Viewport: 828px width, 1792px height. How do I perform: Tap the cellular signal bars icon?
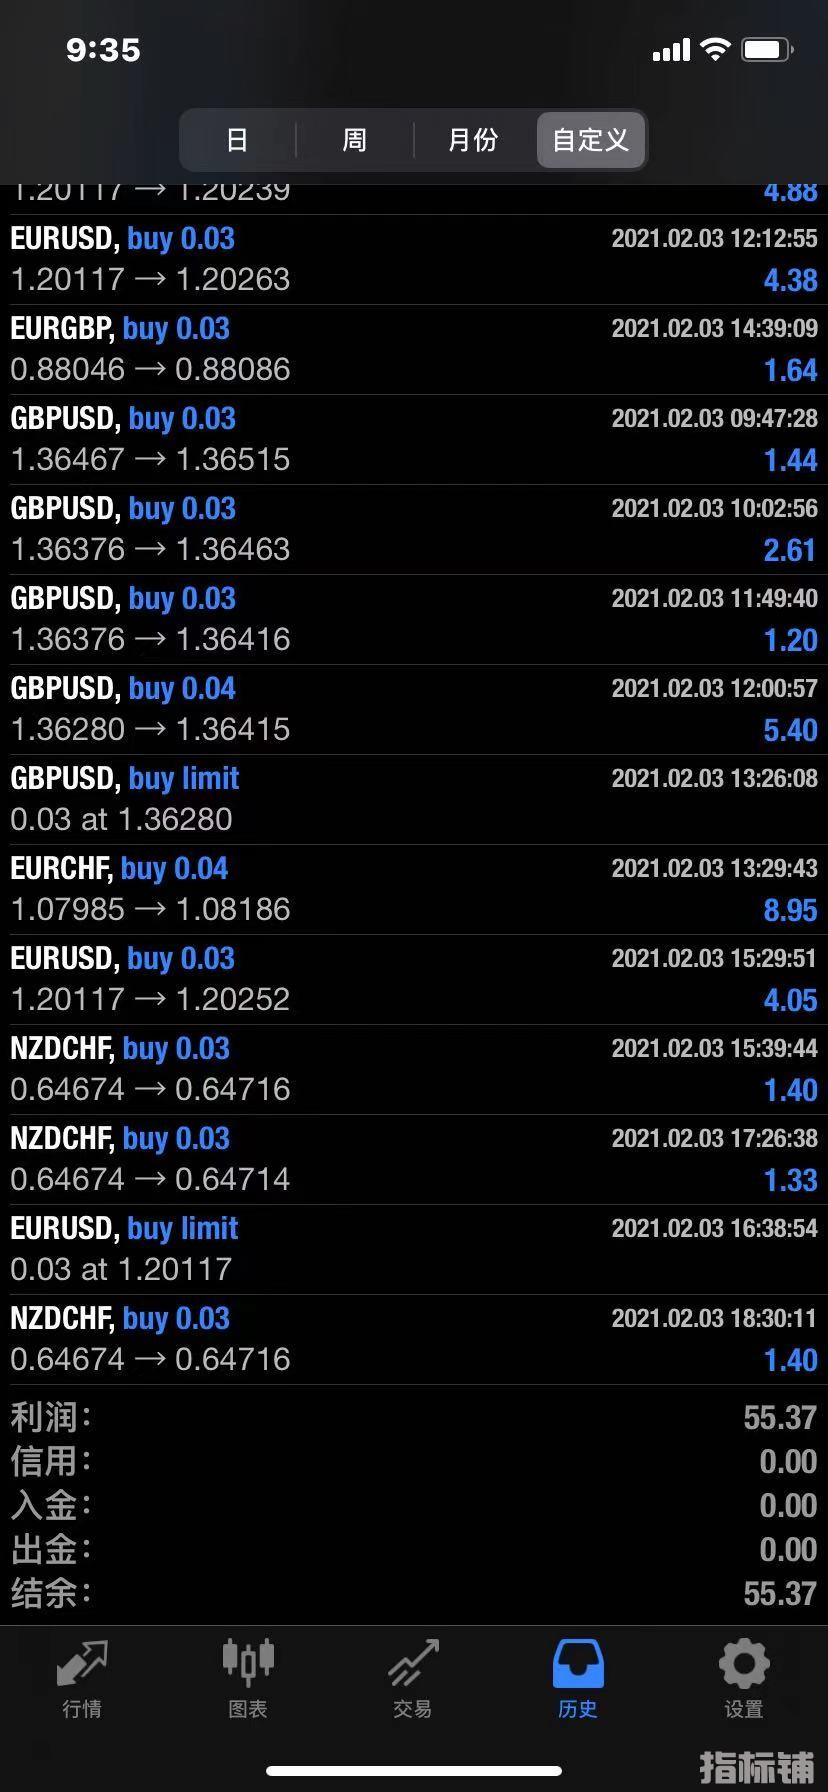(x=671, y=50)
